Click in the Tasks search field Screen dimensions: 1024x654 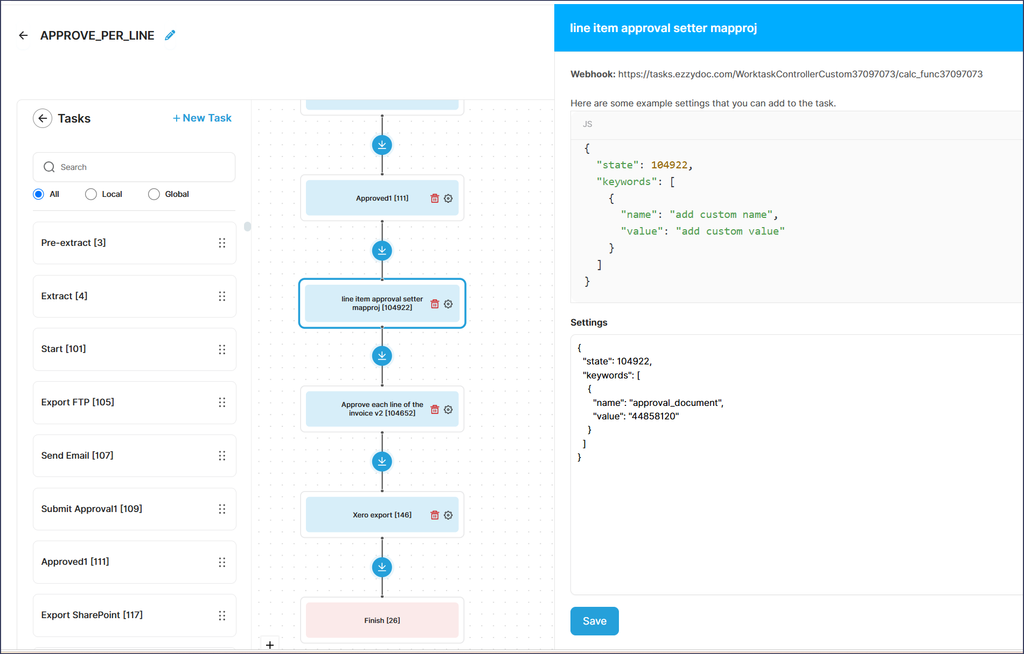(x=134, y=167)
